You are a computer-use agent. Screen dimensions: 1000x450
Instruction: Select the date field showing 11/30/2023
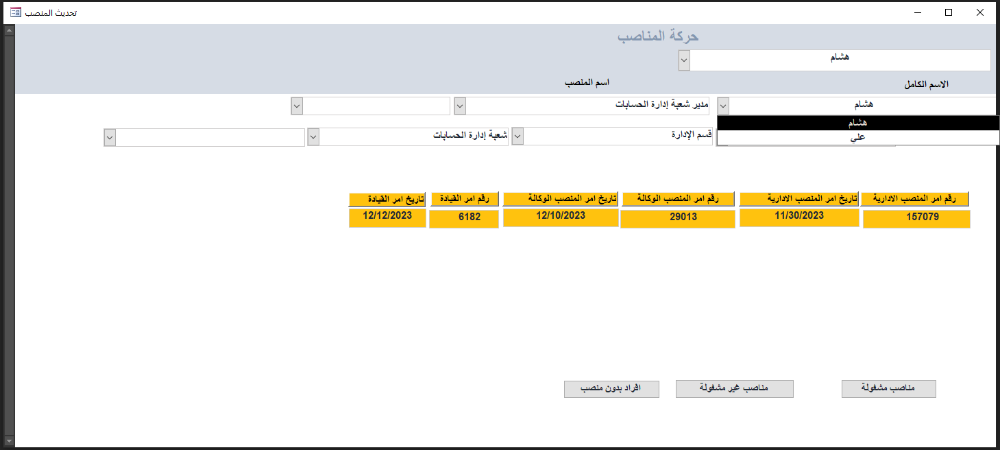tap(798, 218)
